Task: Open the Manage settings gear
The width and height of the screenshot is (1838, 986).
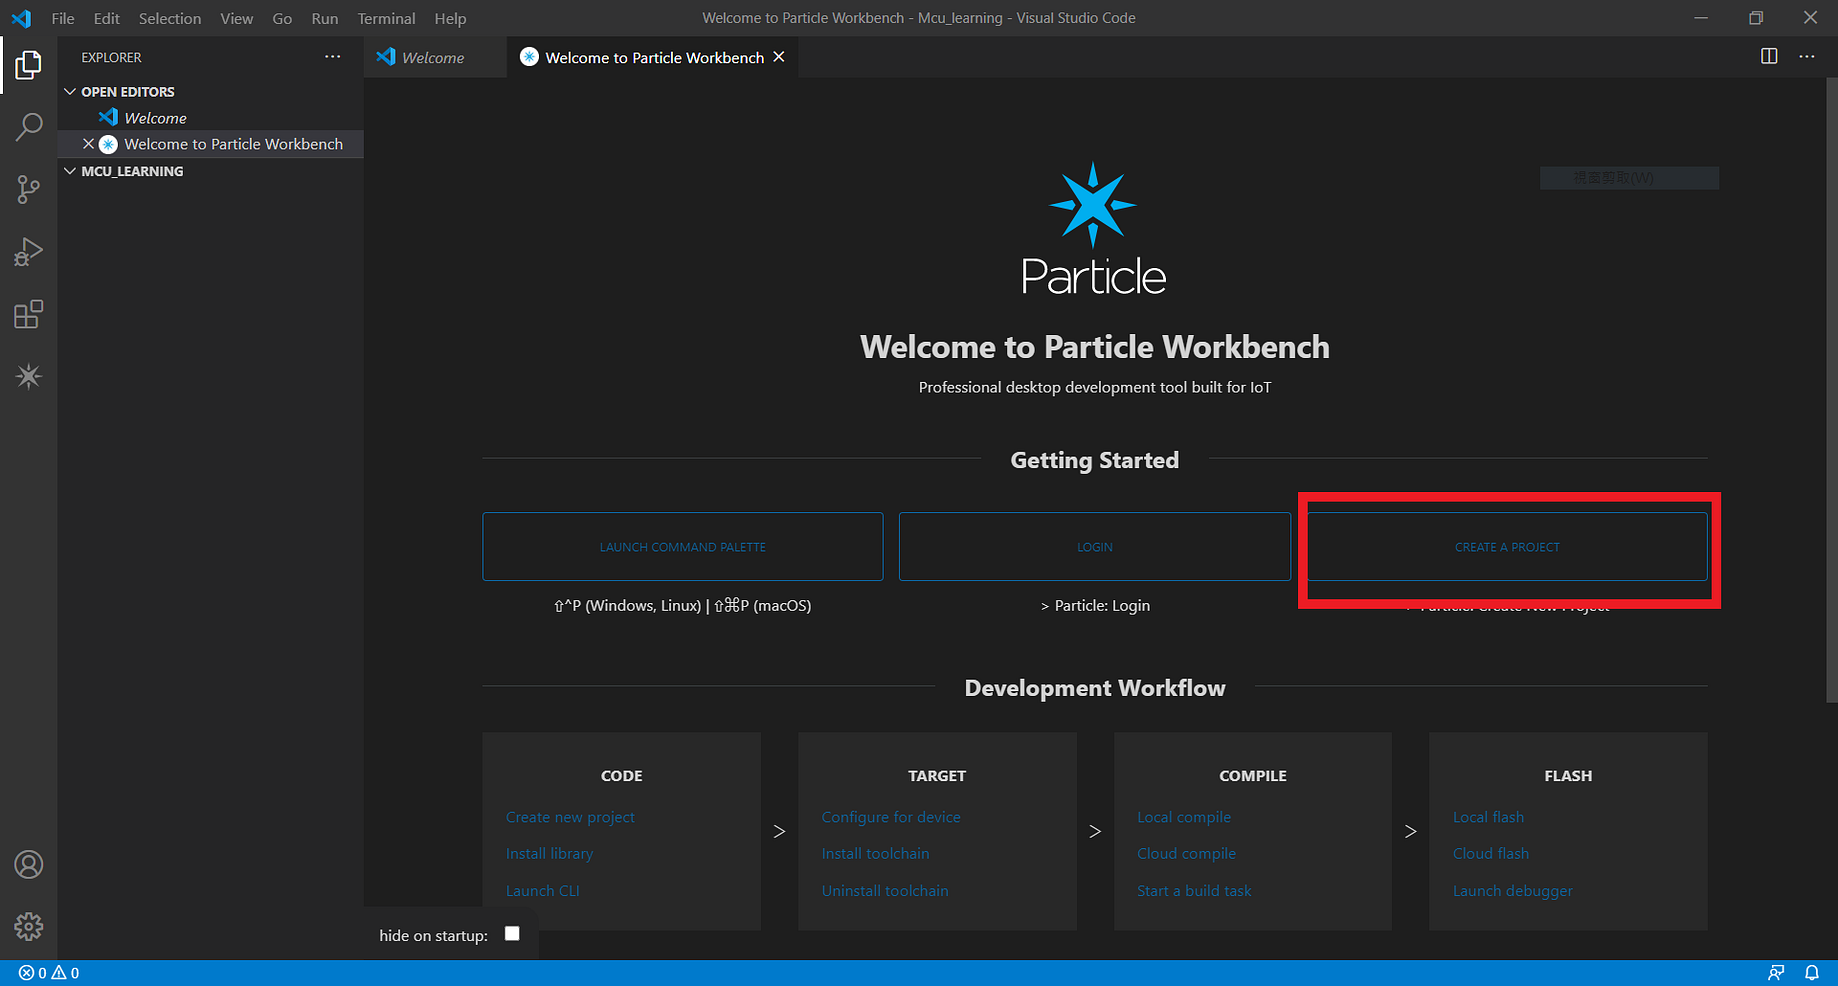Action: pos(29,926)
